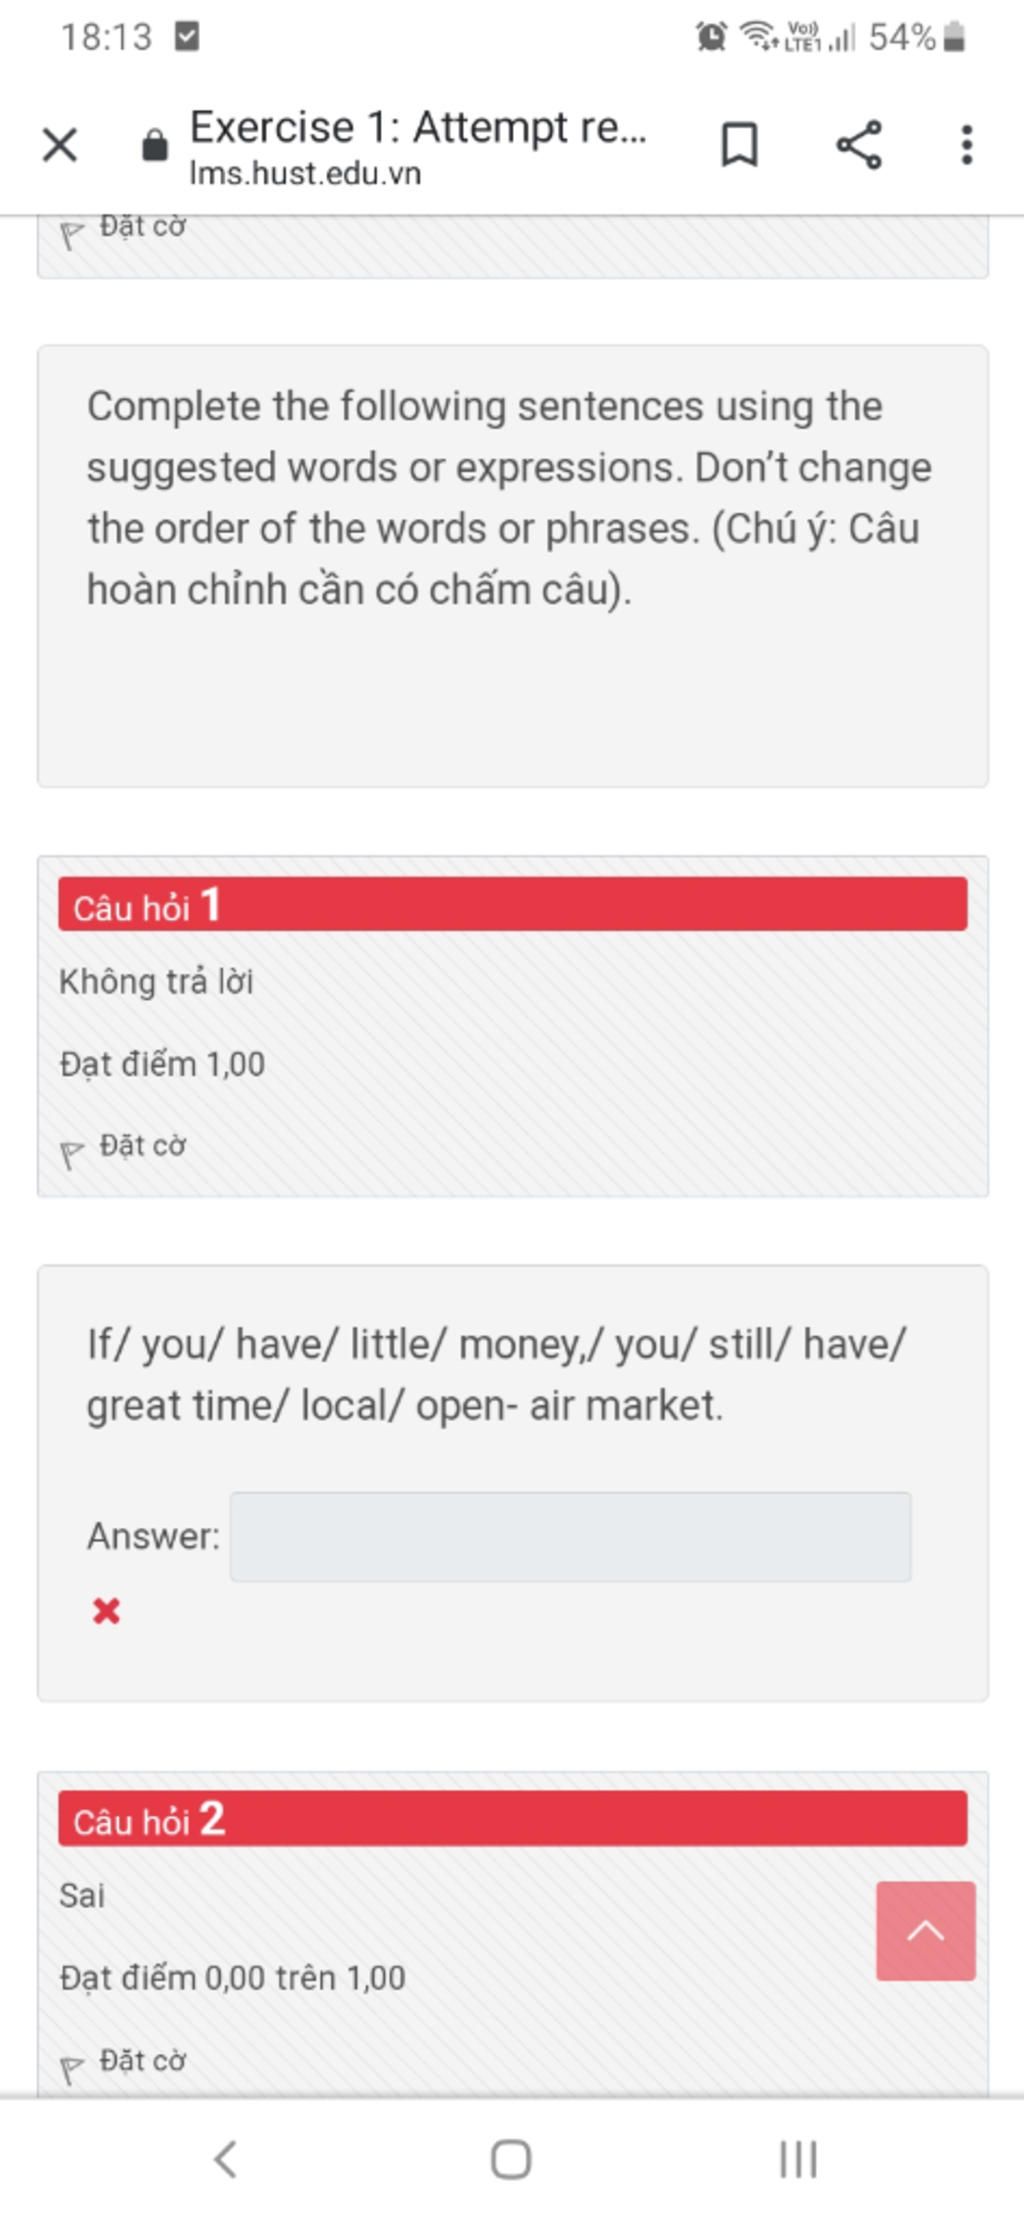1024x2217 pixels.
Task: Open the recent apps overview
Action: coord(798,2158)
